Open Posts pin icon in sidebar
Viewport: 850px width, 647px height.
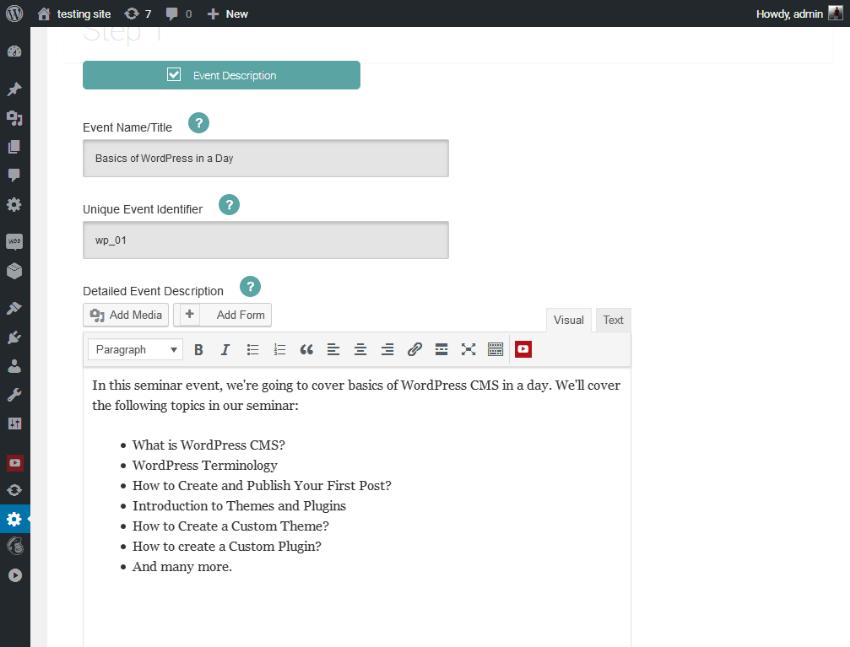coord(15,89)
